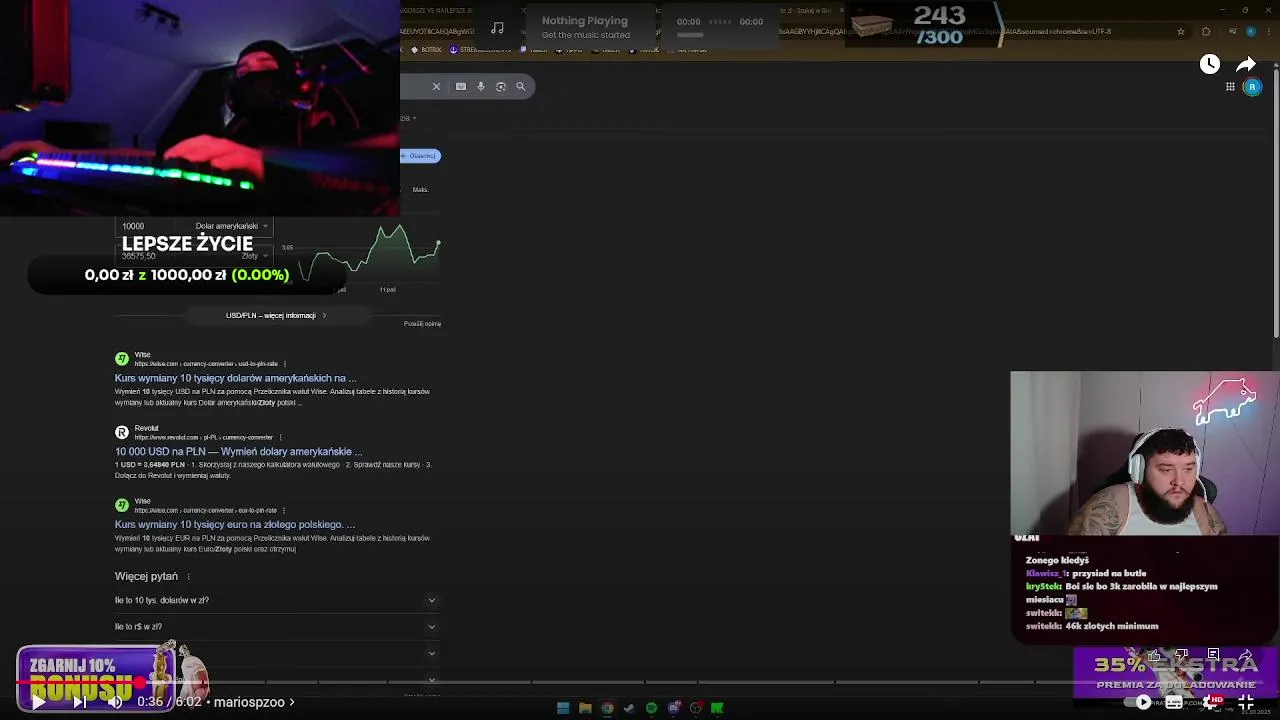The image size is (1280, 720).
Task: Select the highlighted blue filter chip
Action: pyautogui.click(x=421, y=156)
